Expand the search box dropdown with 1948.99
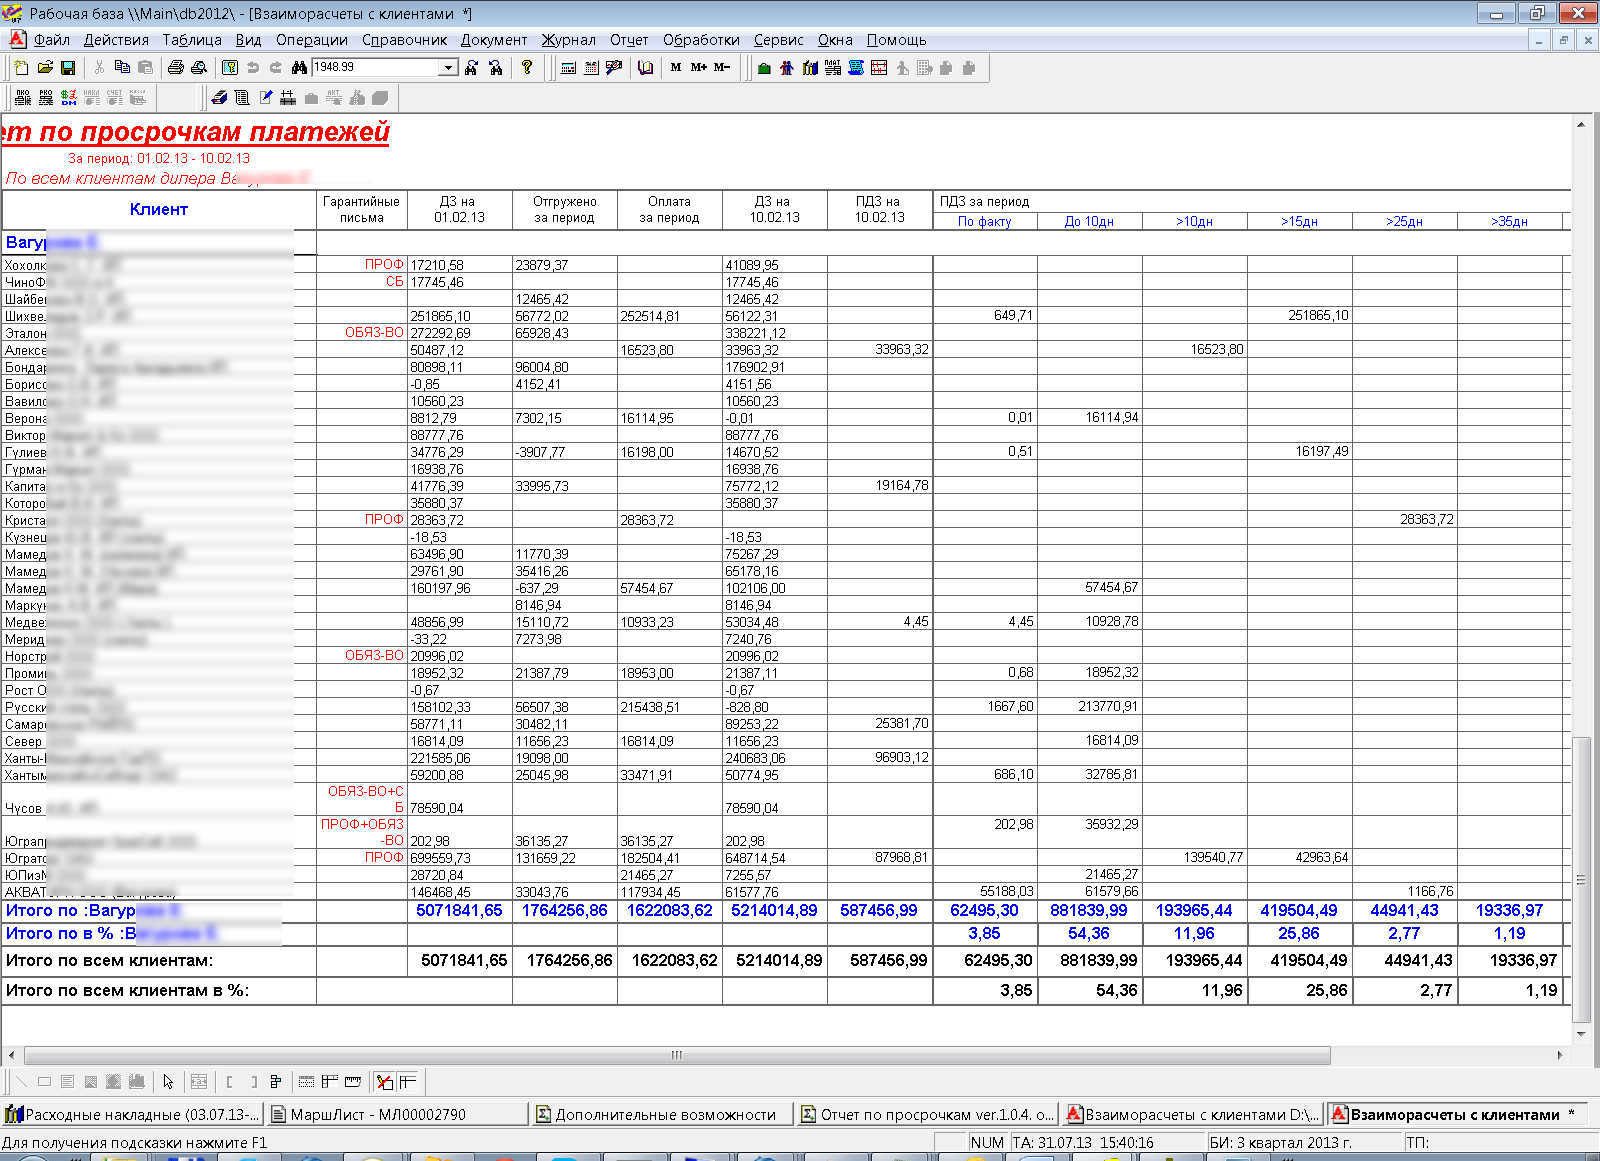The image size is (1600, 1161). click(x=448, y=68)
